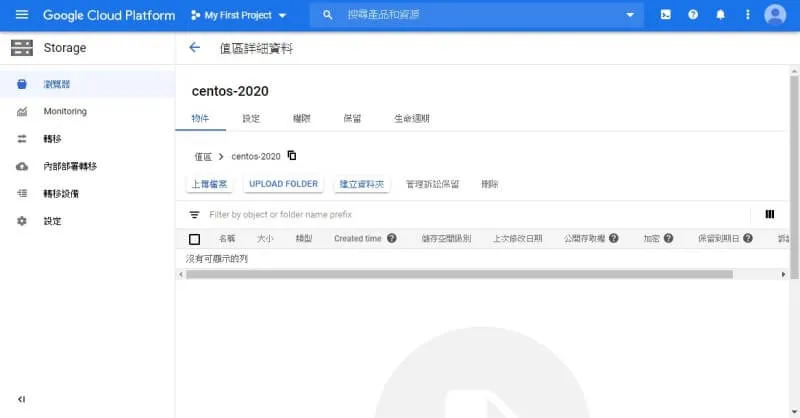Switch to the 物件 tab
The image size is (800, 418).
point(201,118)
